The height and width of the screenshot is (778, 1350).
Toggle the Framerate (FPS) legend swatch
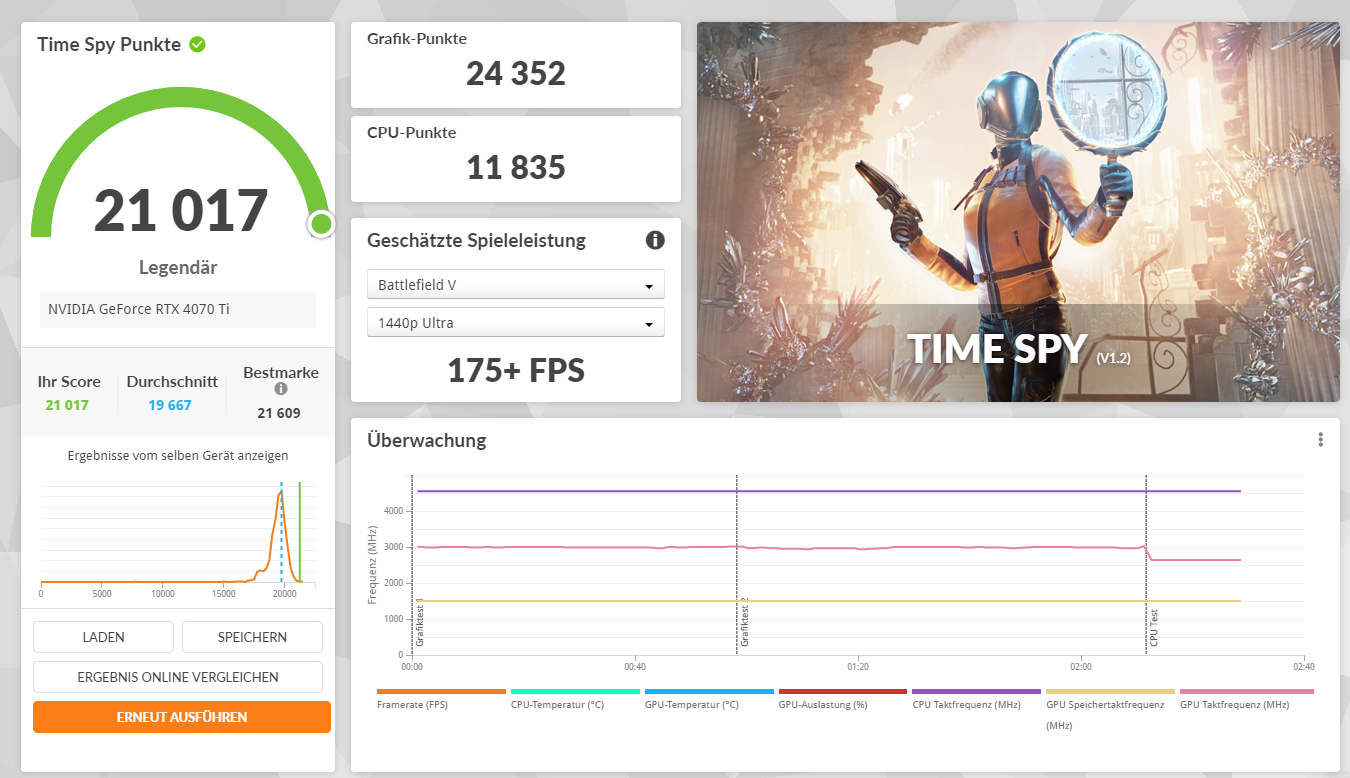click(441, 691)
